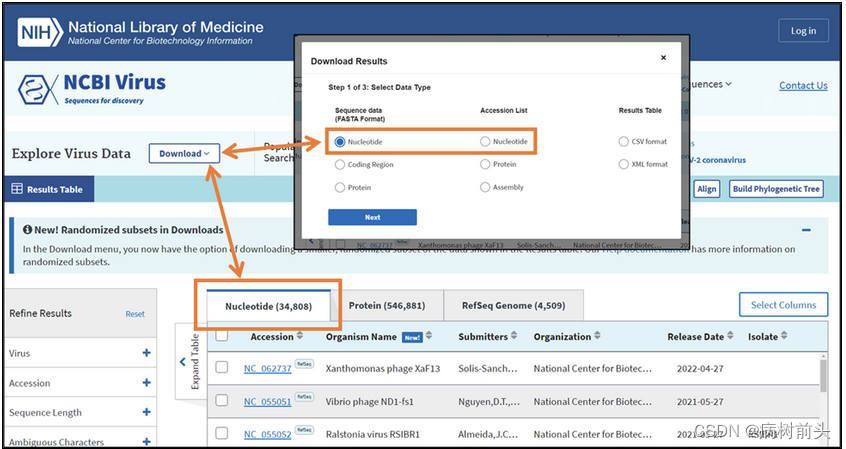Check the row for NC_055052
Image resolution: width=846 pixels, height=449 pixels.
pos(222,433)
